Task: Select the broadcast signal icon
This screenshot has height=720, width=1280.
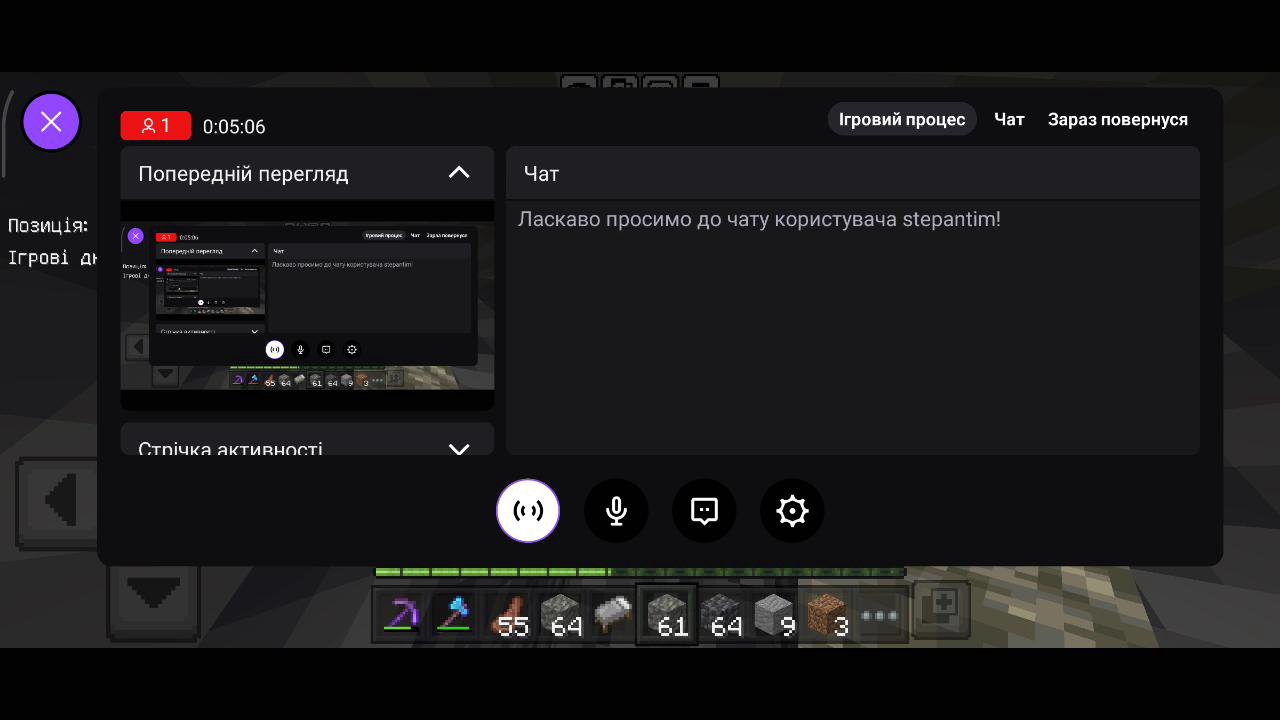Action: [528, 511]
